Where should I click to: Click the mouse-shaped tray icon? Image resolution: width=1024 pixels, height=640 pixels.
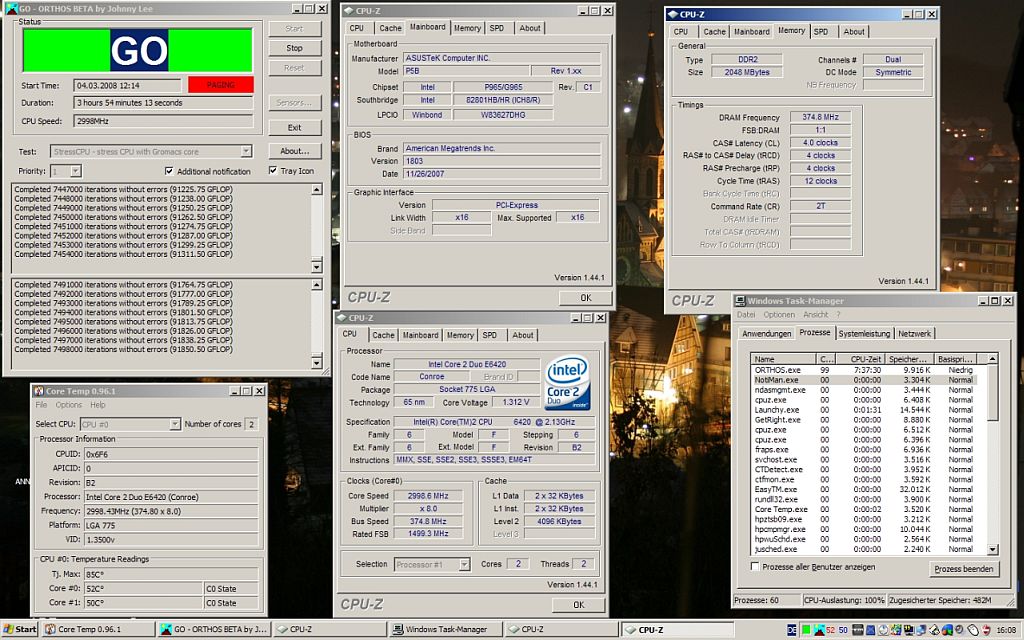pyautogui.click(x=973, y=630)
